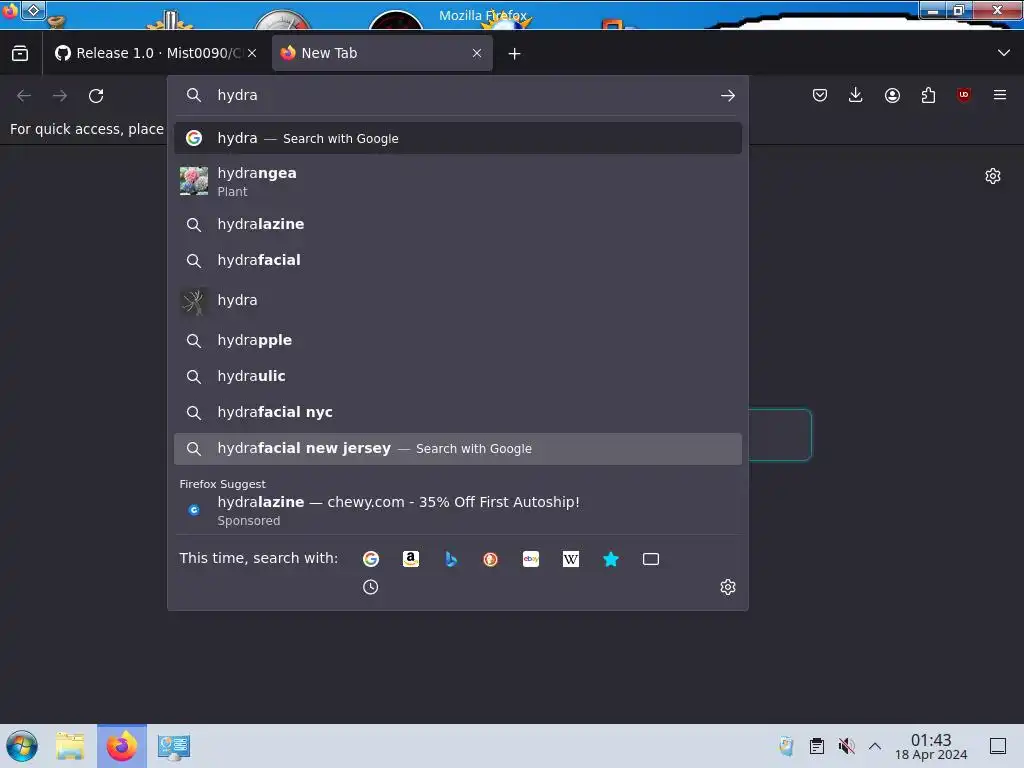The height and width of the screenshot is (768, 1024).
Task: Search bookmarks using star icon
Action: (611, 559)
